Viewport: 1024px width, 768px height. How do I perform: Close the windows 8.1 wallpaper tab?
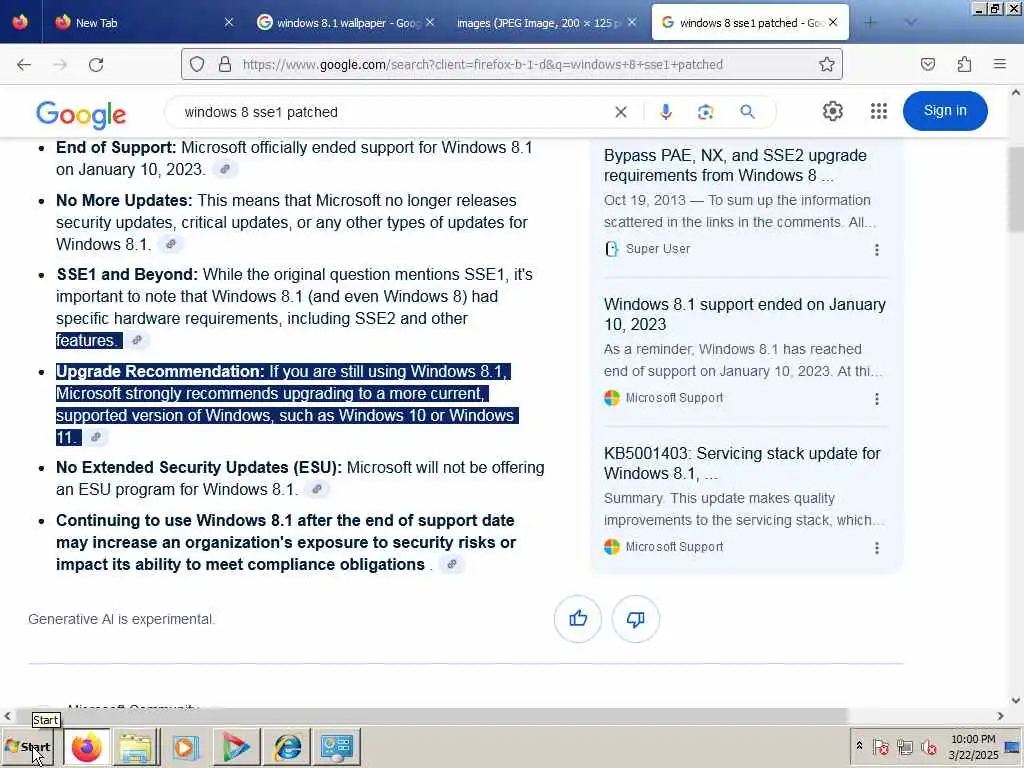coord(430,22)
